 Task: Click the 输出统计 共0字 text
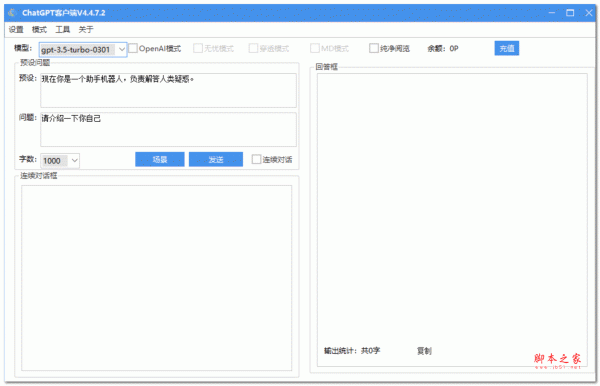coord(352,351)
